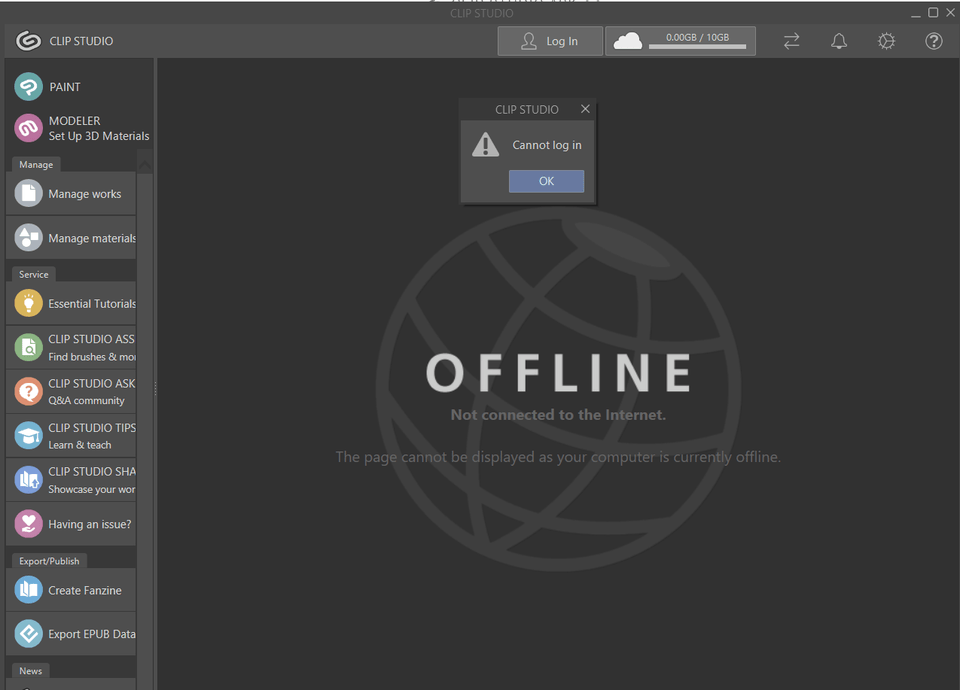The image size is (960, 690).
Task: Open help question mark icon
Action: [933, 41]
